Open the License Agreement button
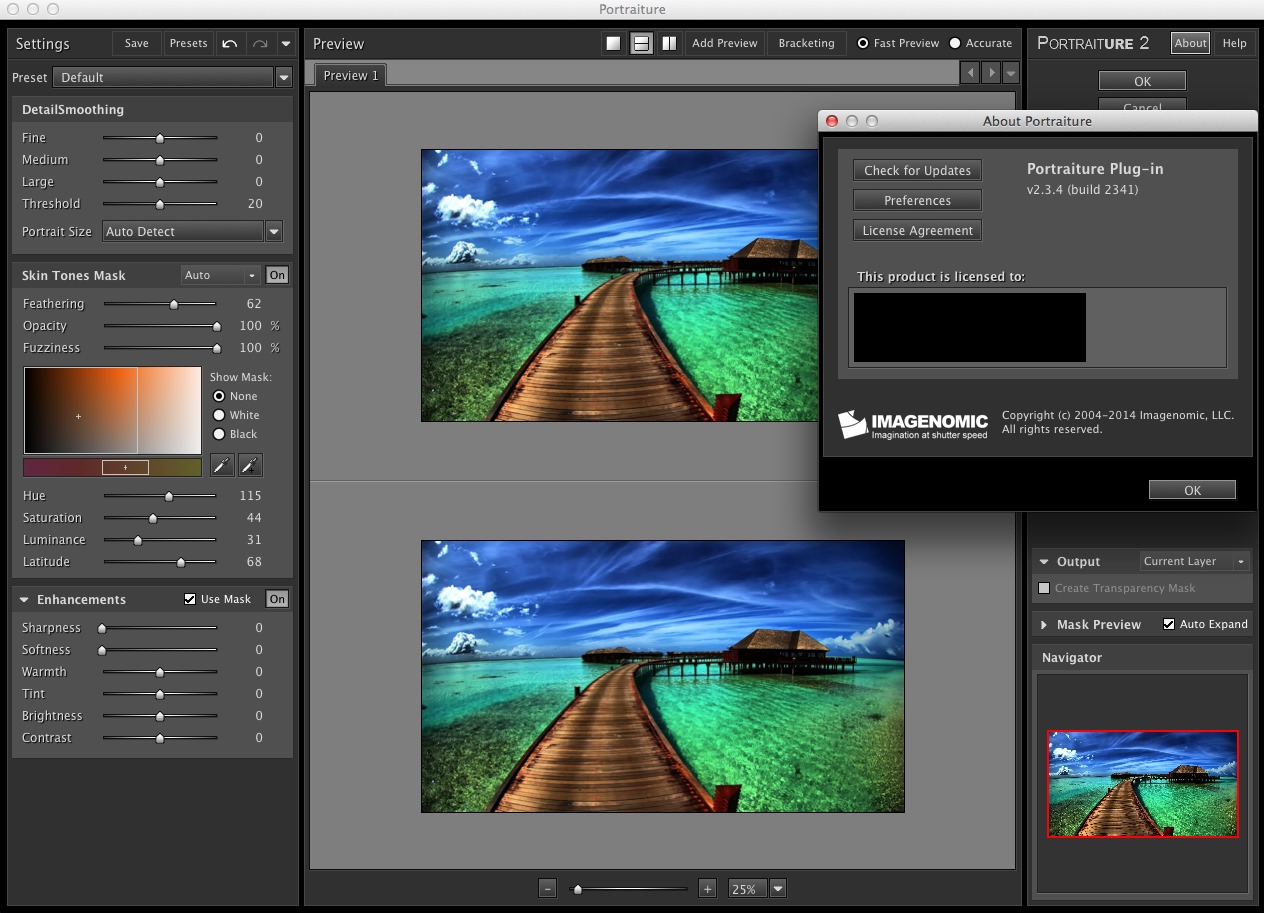The height and width of the screenshot is (913, 1264). coord(917,230)
